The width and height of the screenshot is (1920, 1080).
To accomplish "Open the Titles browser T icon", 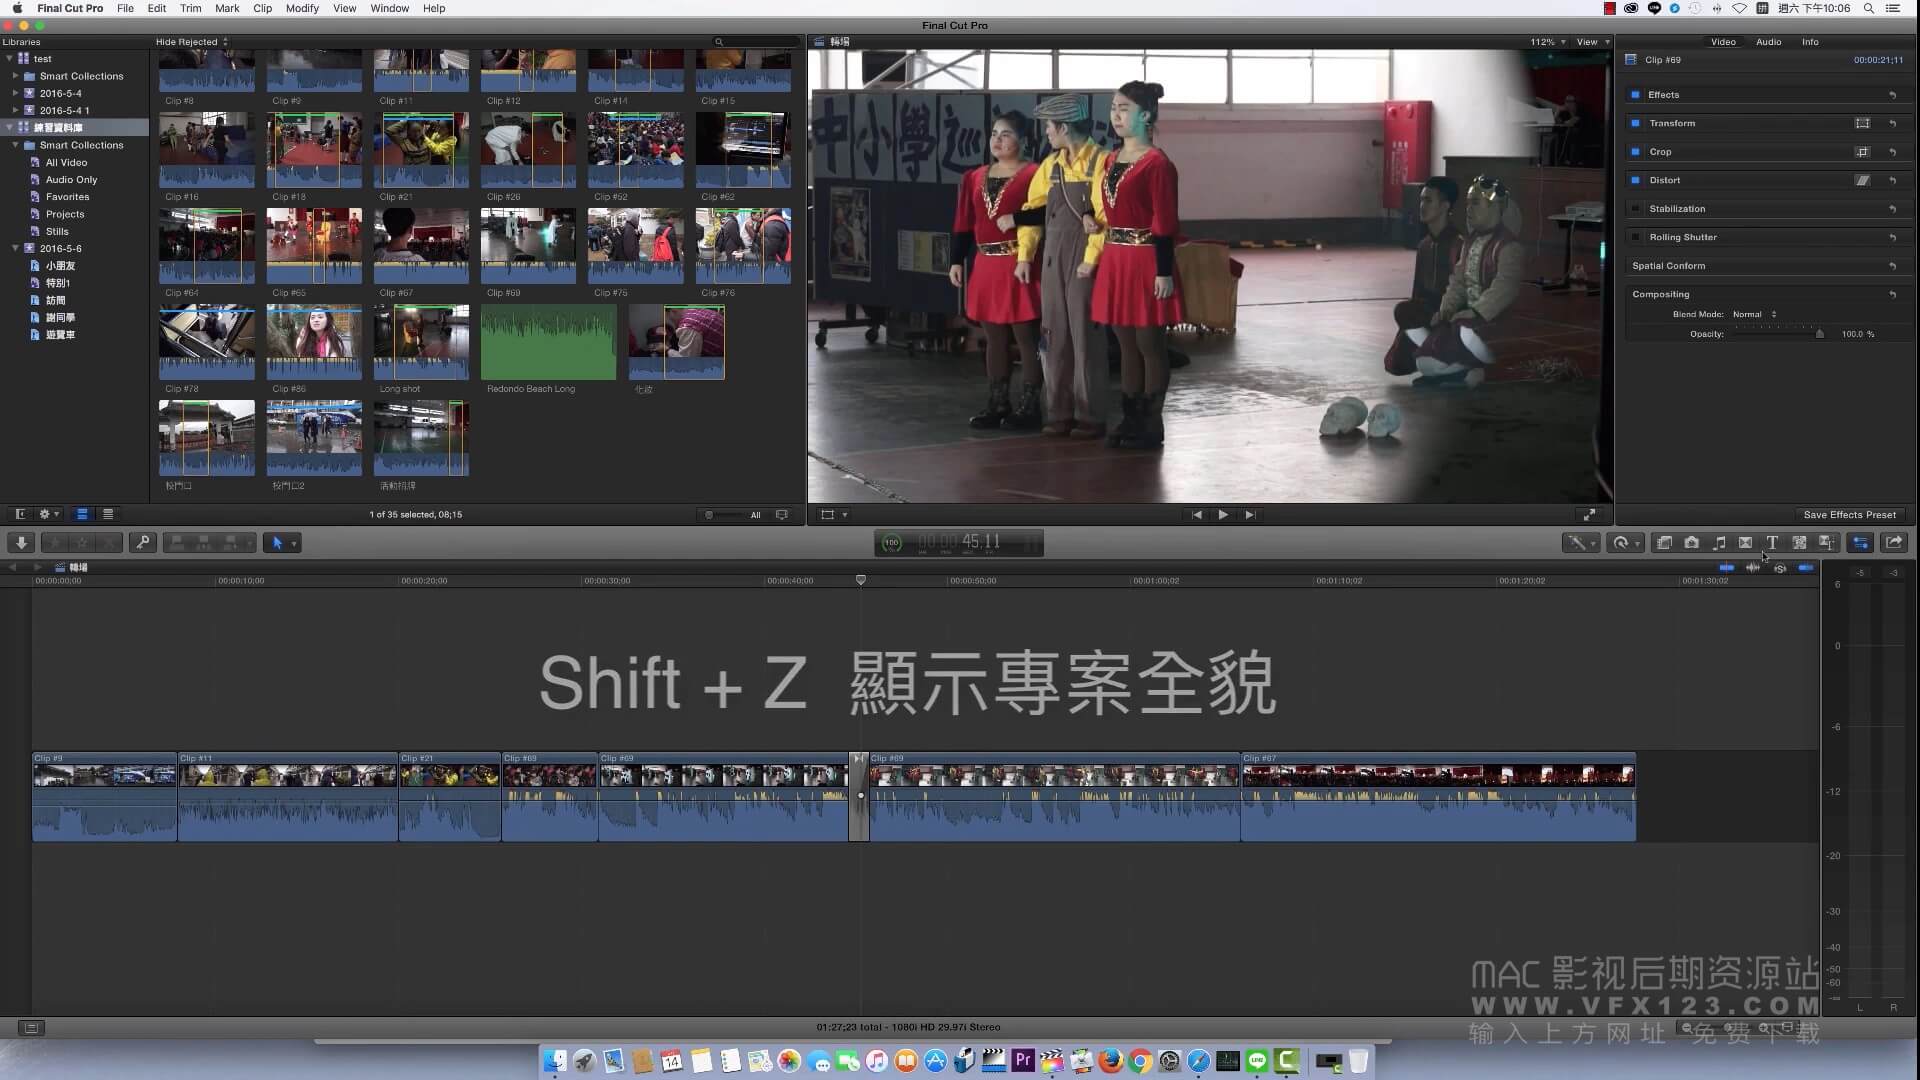I will [1772, 543].
